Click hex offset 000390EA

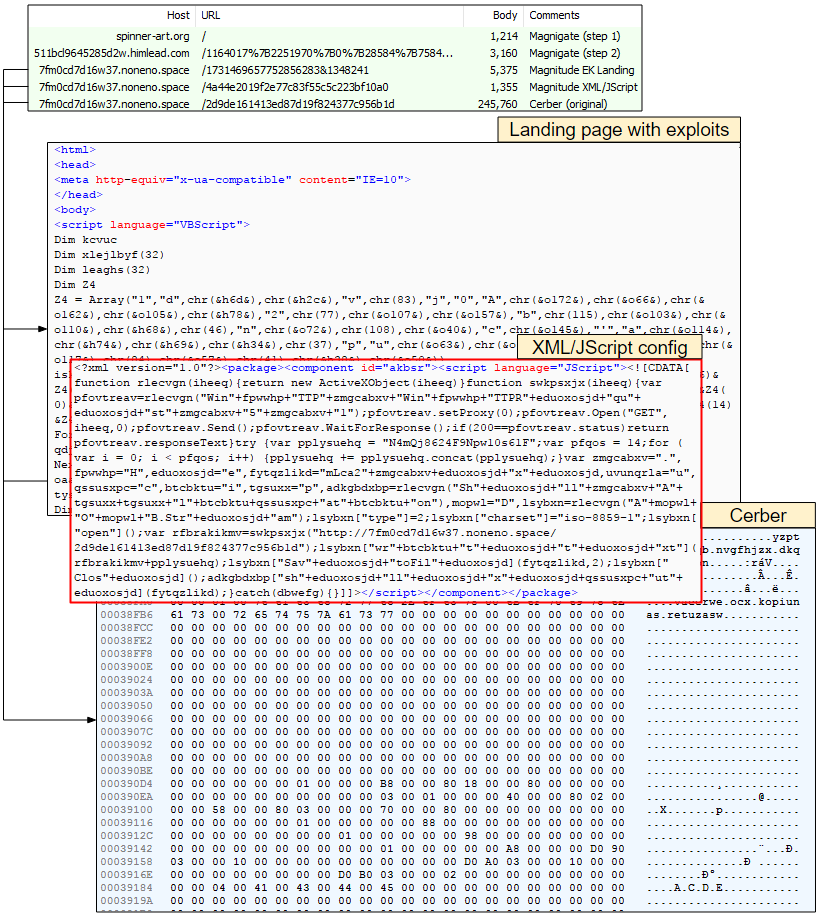click(126, 797)
